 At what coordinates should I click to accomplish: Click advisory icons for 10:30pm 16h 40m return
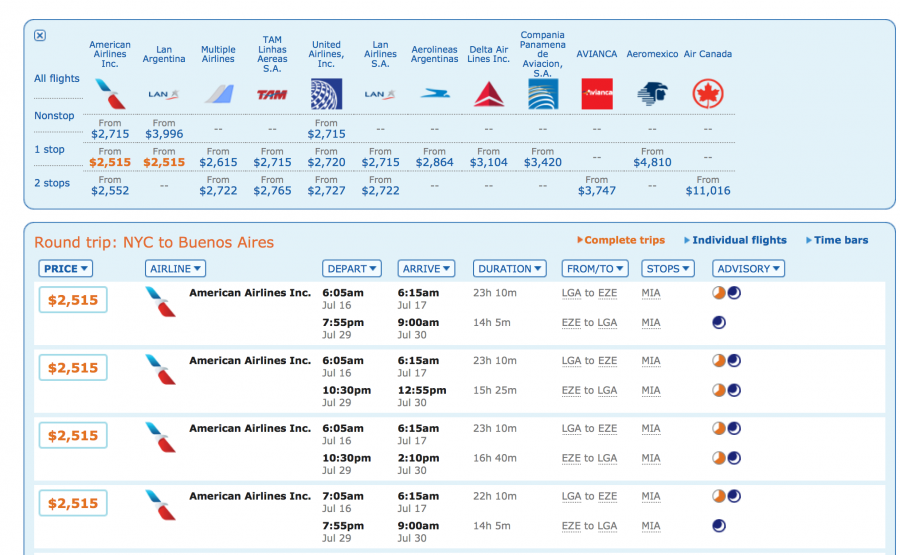click(x=726, y=458)
